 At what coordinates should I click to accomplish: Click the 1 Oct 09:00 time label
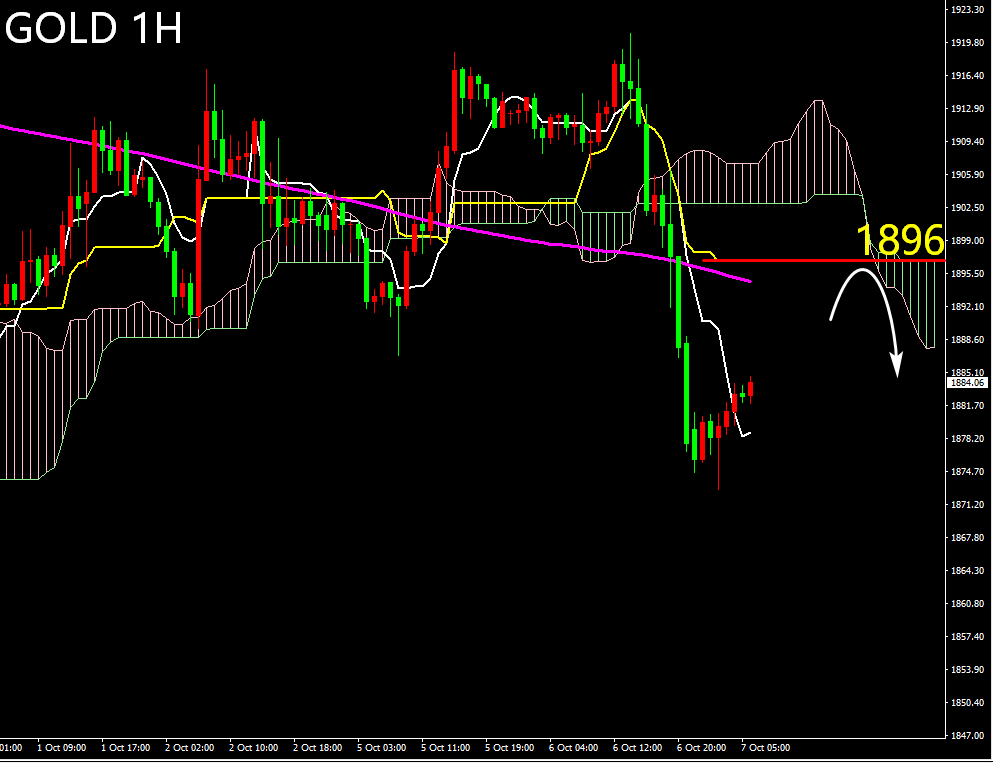point(61,747)
